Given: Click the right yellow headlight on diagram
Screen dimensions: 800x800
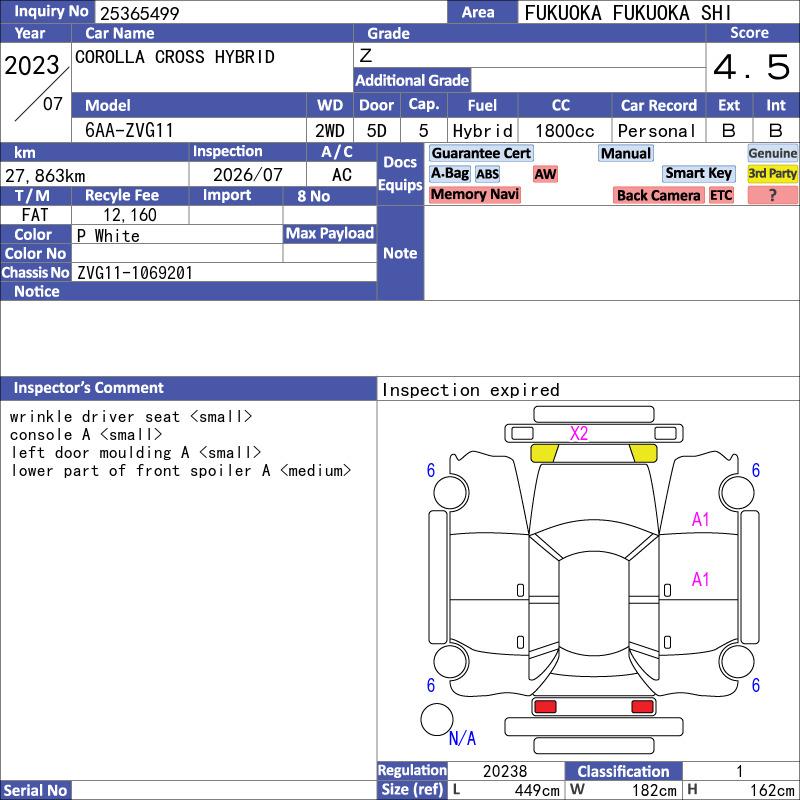Looking at the screenshot, I should pos(642,452).
